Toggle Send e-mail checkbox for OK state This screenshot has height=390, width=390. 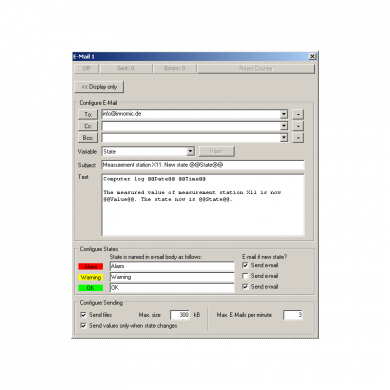pyautogui.click(x=245, y=287)
